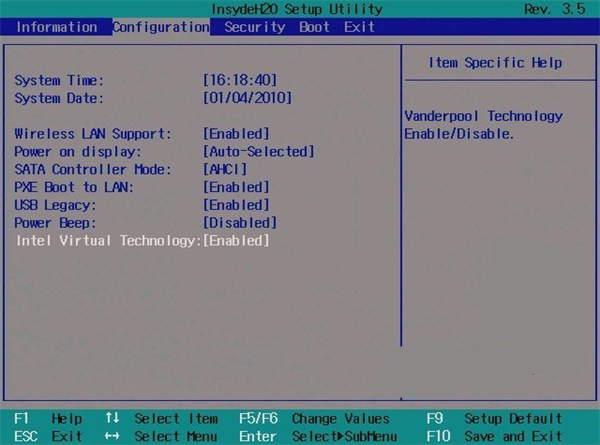Click the left-right arrow Select Menu icon
600x445 pixels.
[113, 436]
